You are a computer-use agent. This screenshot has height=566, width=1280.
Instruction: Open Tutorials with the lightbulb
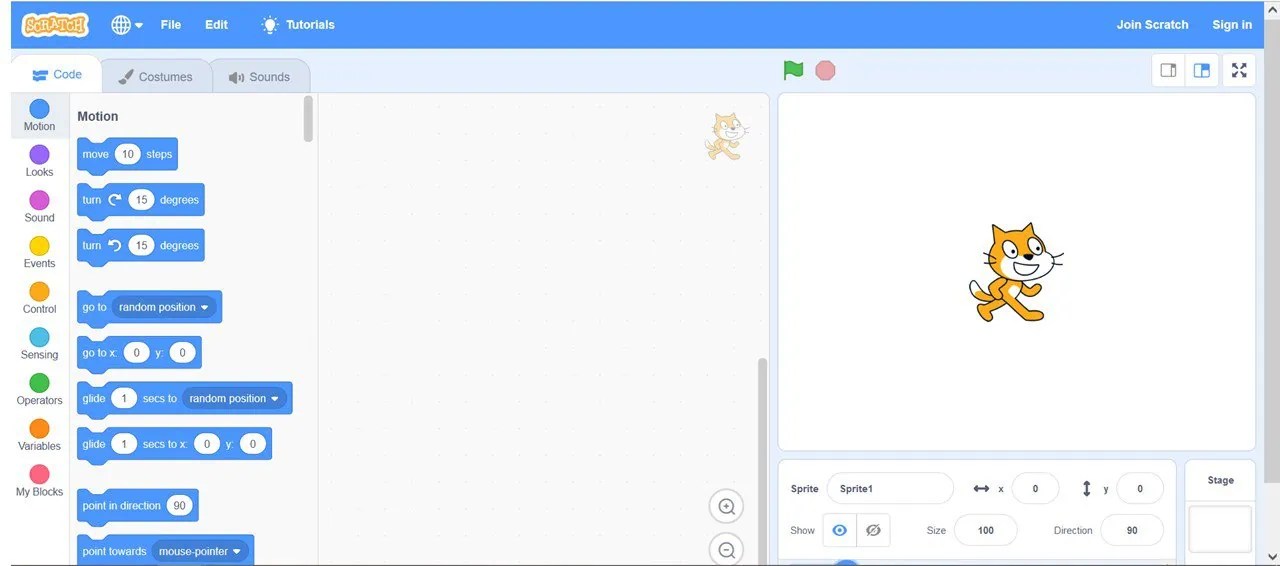(x=297, y=25)
